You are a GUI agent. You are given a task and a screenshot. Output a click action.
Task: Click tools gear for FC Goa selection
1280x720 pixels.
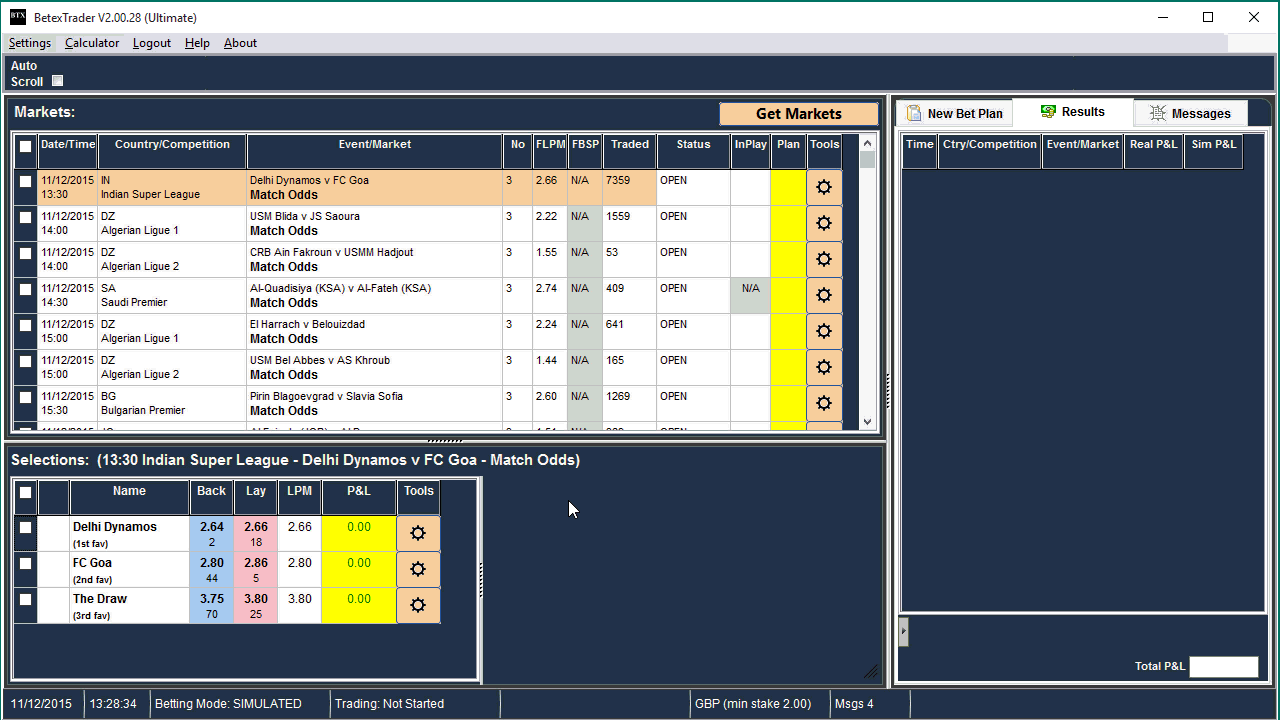[x=418, y=569]
